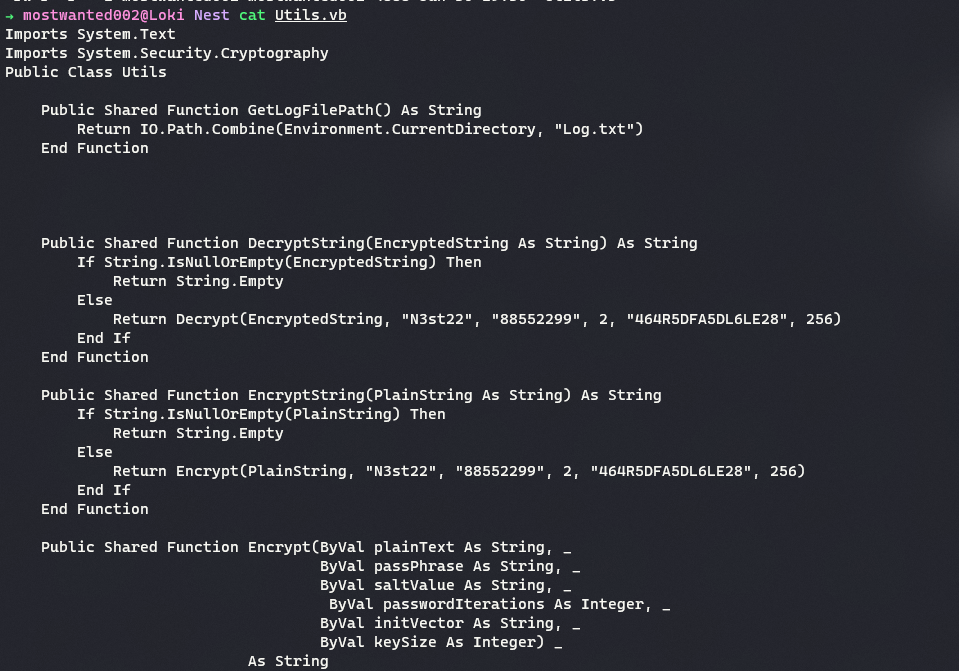Click the keySize parameter name
Viewport: 959px width, 671px height.
(405, 642)
